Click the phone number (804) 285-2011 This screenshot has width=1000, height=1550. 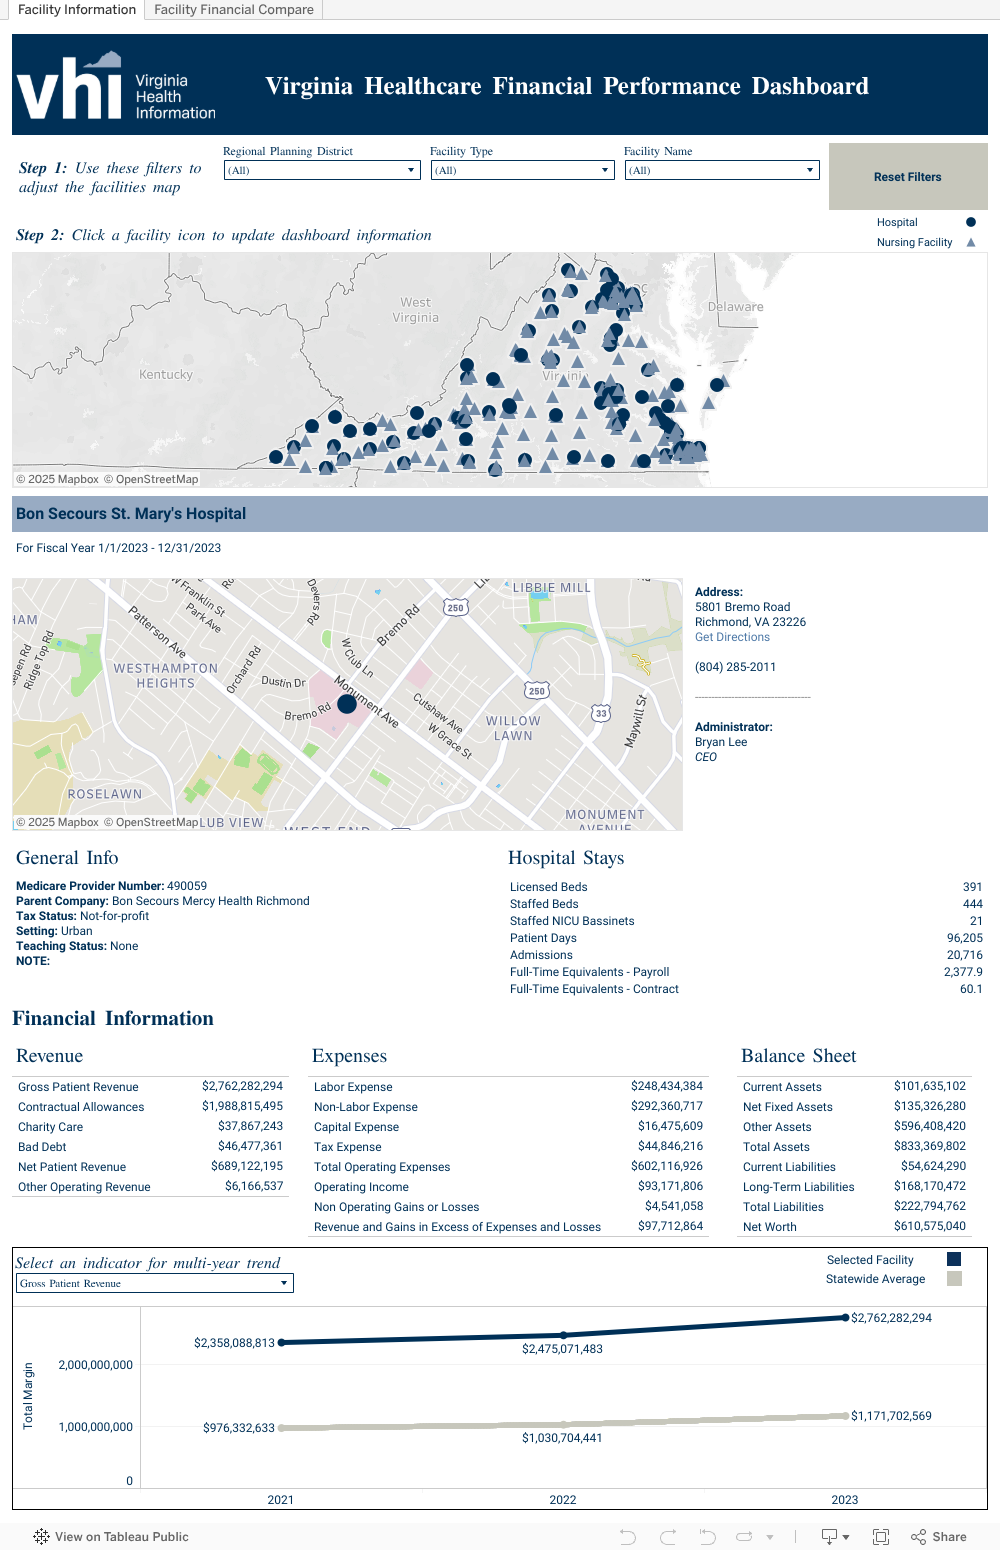[x=735, y=667]
